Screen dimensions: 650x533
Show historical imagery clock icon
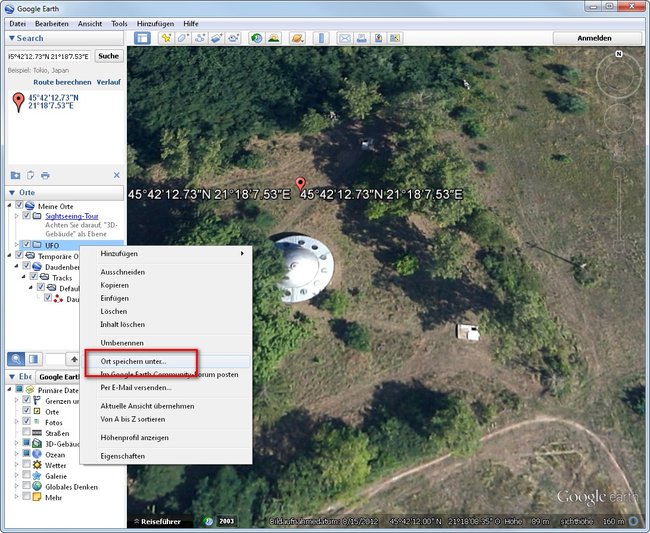(x=257, y=38)
